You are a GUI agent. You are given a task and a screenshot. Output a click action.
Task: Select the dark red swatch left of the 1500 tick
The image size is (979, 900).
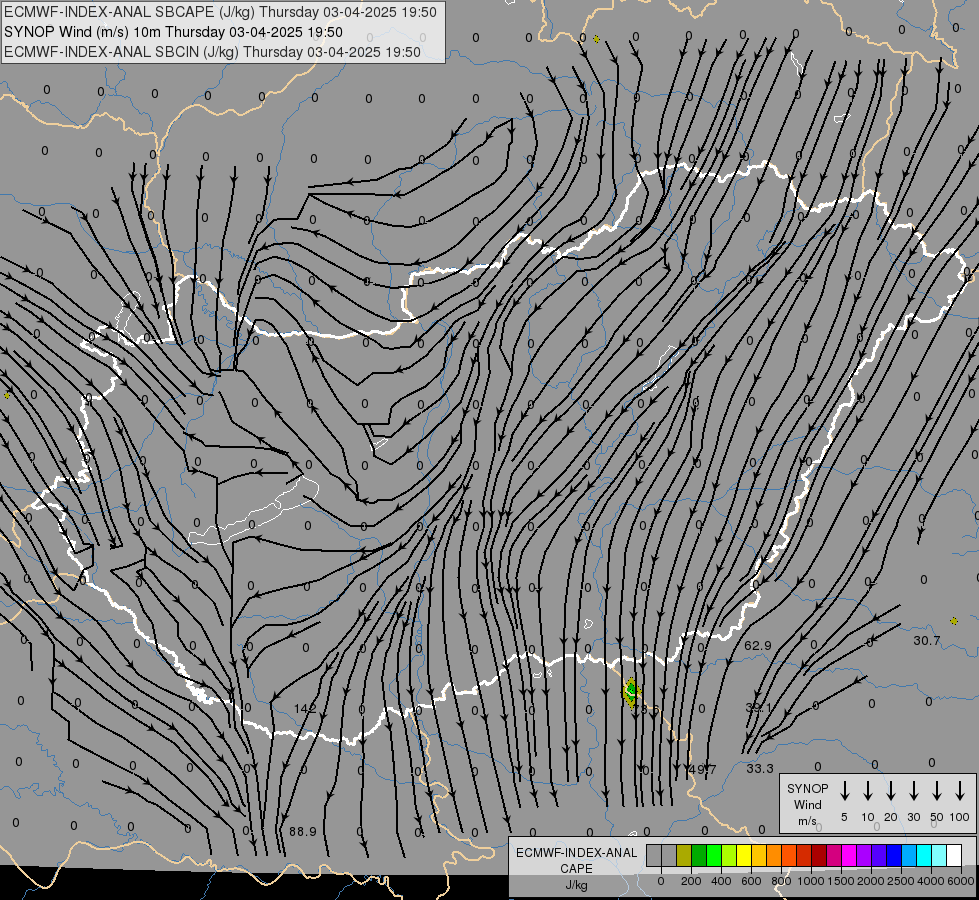click(819, 856)
